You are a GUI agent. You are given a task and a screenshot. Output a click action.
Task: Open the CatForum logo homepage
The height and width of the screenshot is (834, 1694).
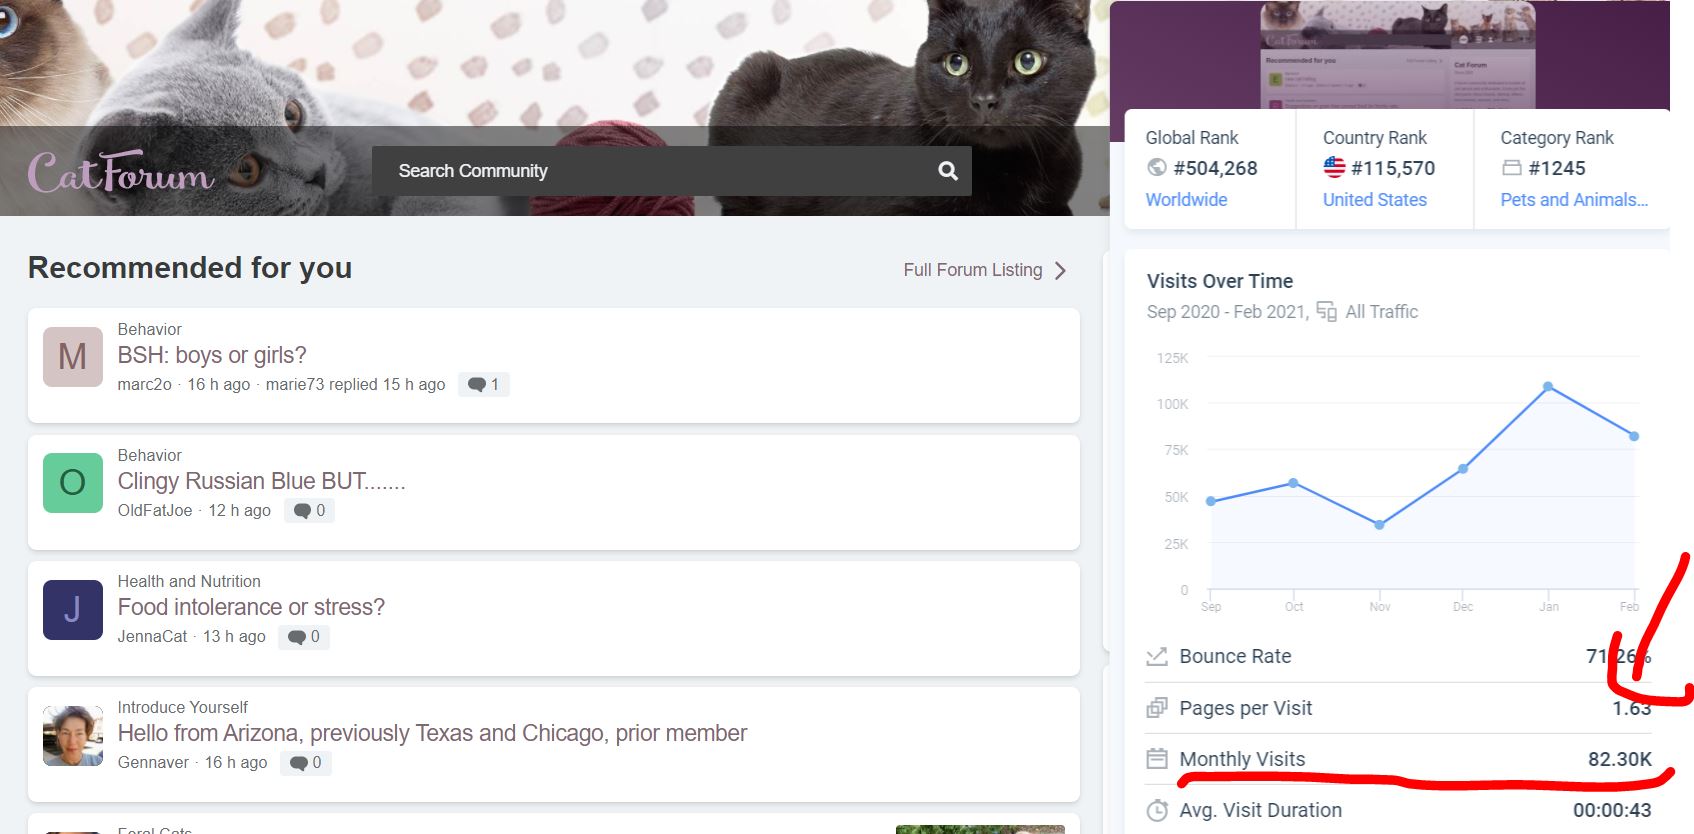[x=121, y=172]
